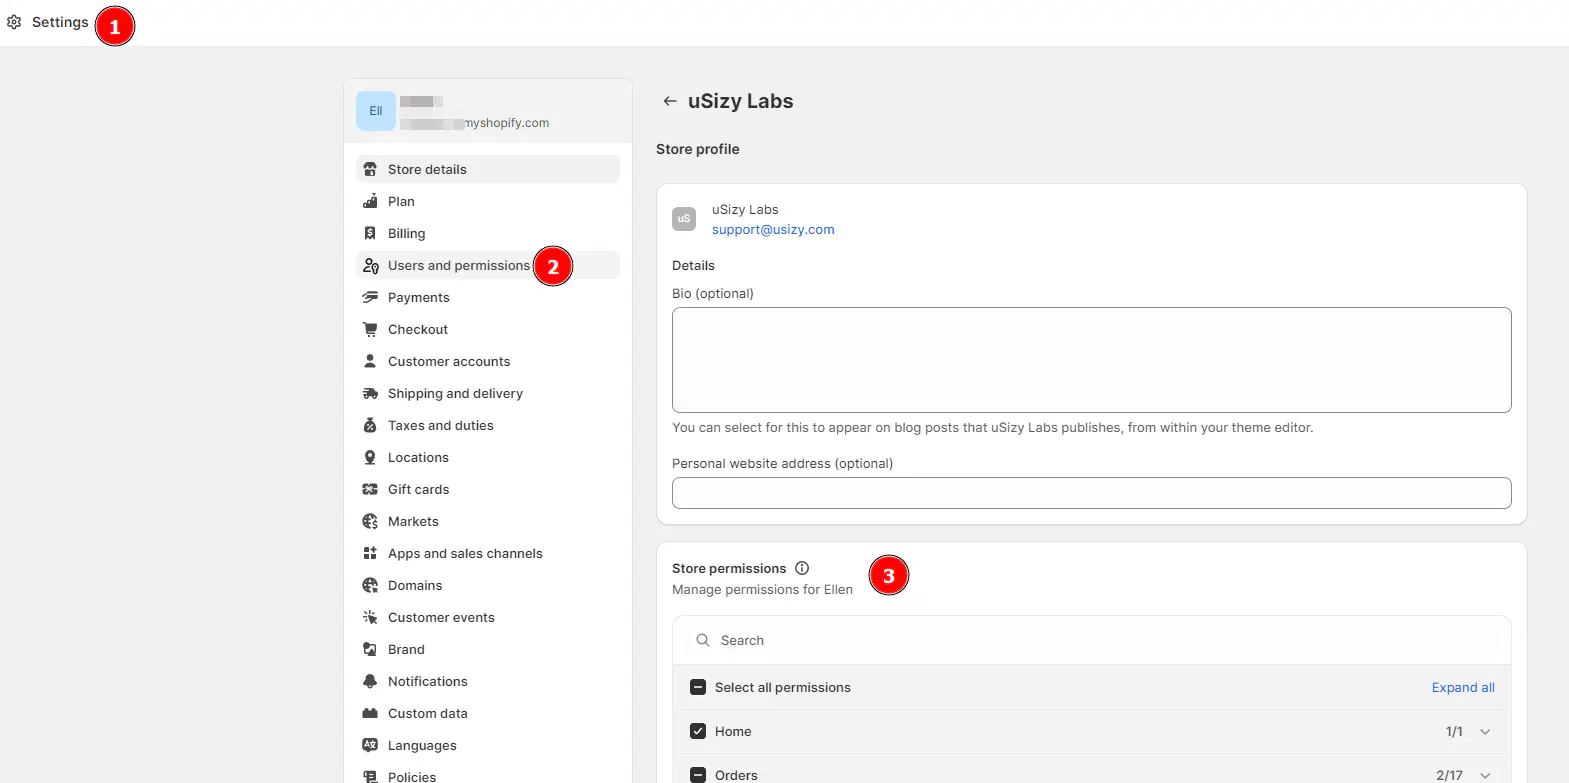Click the Notifications bell icon
1569x783 pixels.
click(x=370, y=681)
